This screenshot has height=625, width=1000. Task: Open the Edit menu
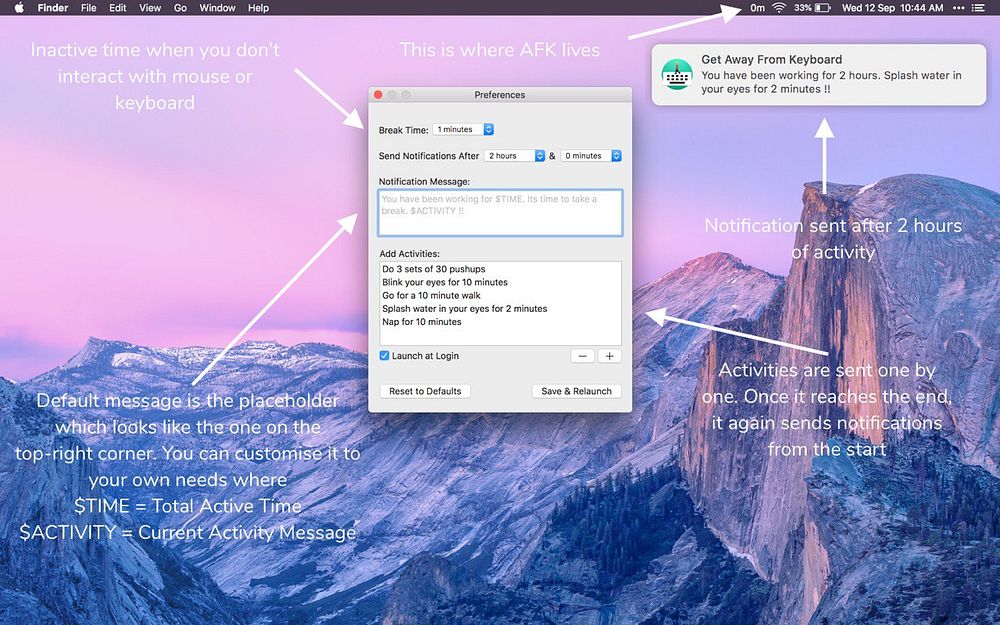point(117,8)
